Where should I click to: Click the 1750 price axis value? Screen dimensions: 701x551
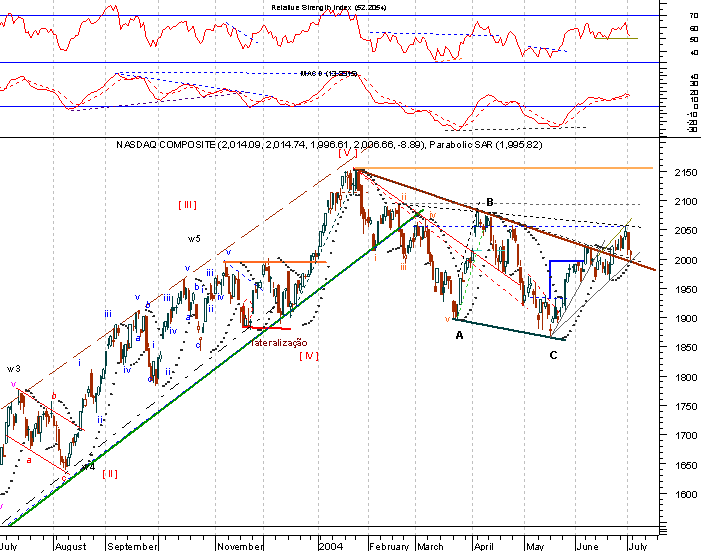[x=685, y=407]
